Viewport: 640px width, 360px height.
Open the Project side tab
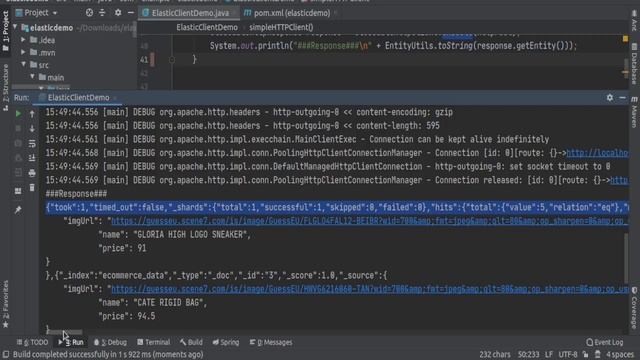(x=5, y=31)
